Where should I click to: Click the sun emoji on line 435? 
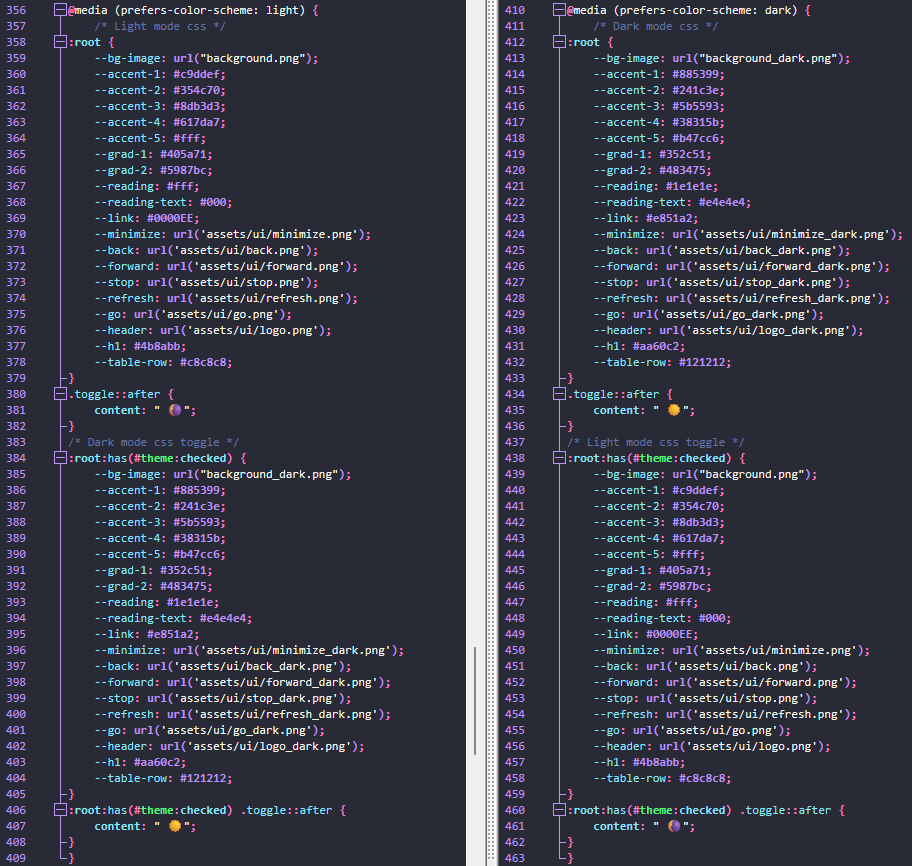click(x=675, y=410)
